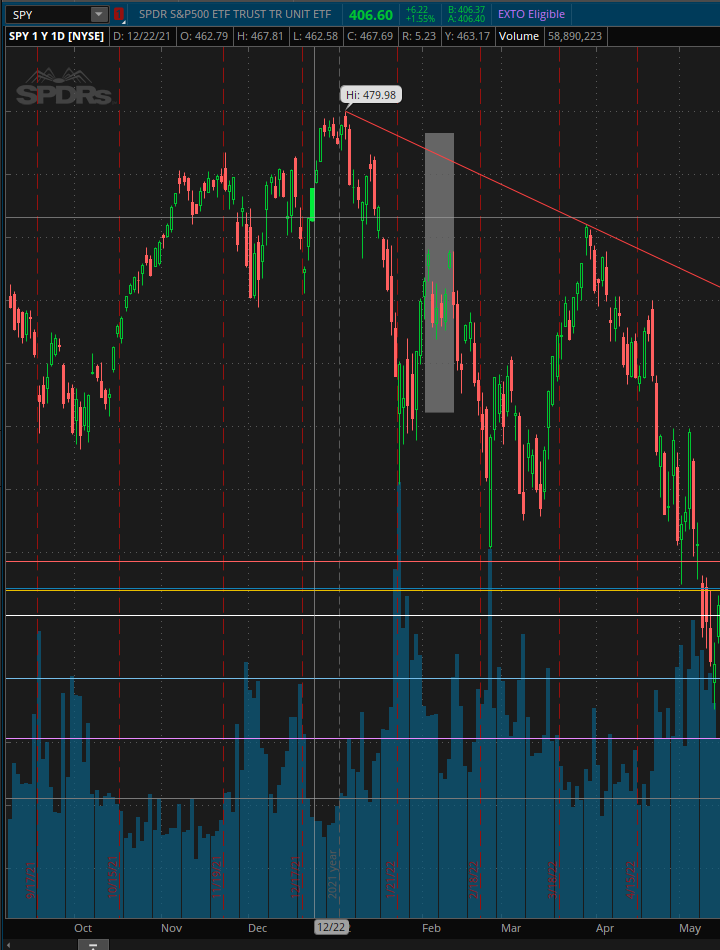Click the 3/18/22 expiration date marker
720x950 pixels.
coord(553,880)
